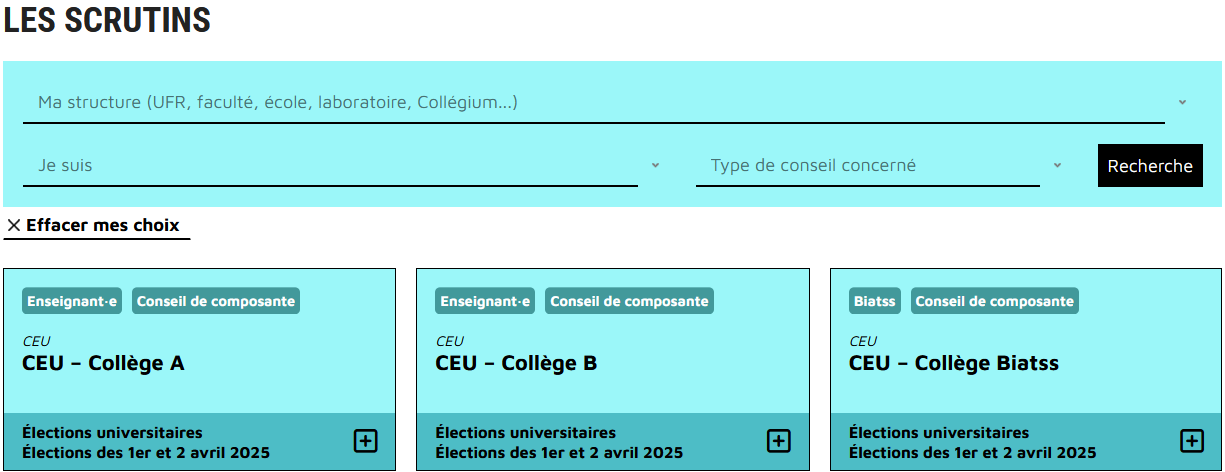The image size is (1225, 472).
Task: Expand the CEU – Collège Biatss plus icon
Action: (x=1191, y=441)
